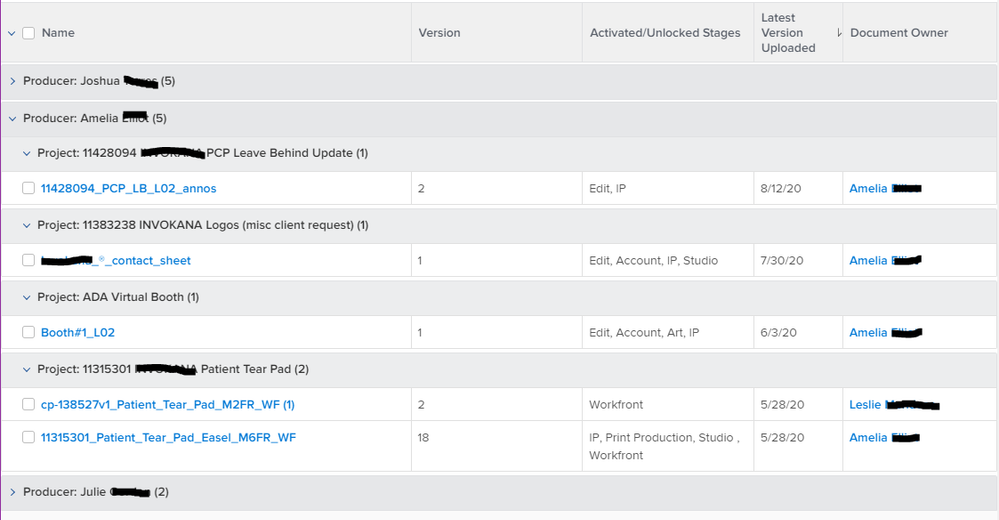Click the Leslie document owner link
999x520 pixels.
[x=866, y=404]
